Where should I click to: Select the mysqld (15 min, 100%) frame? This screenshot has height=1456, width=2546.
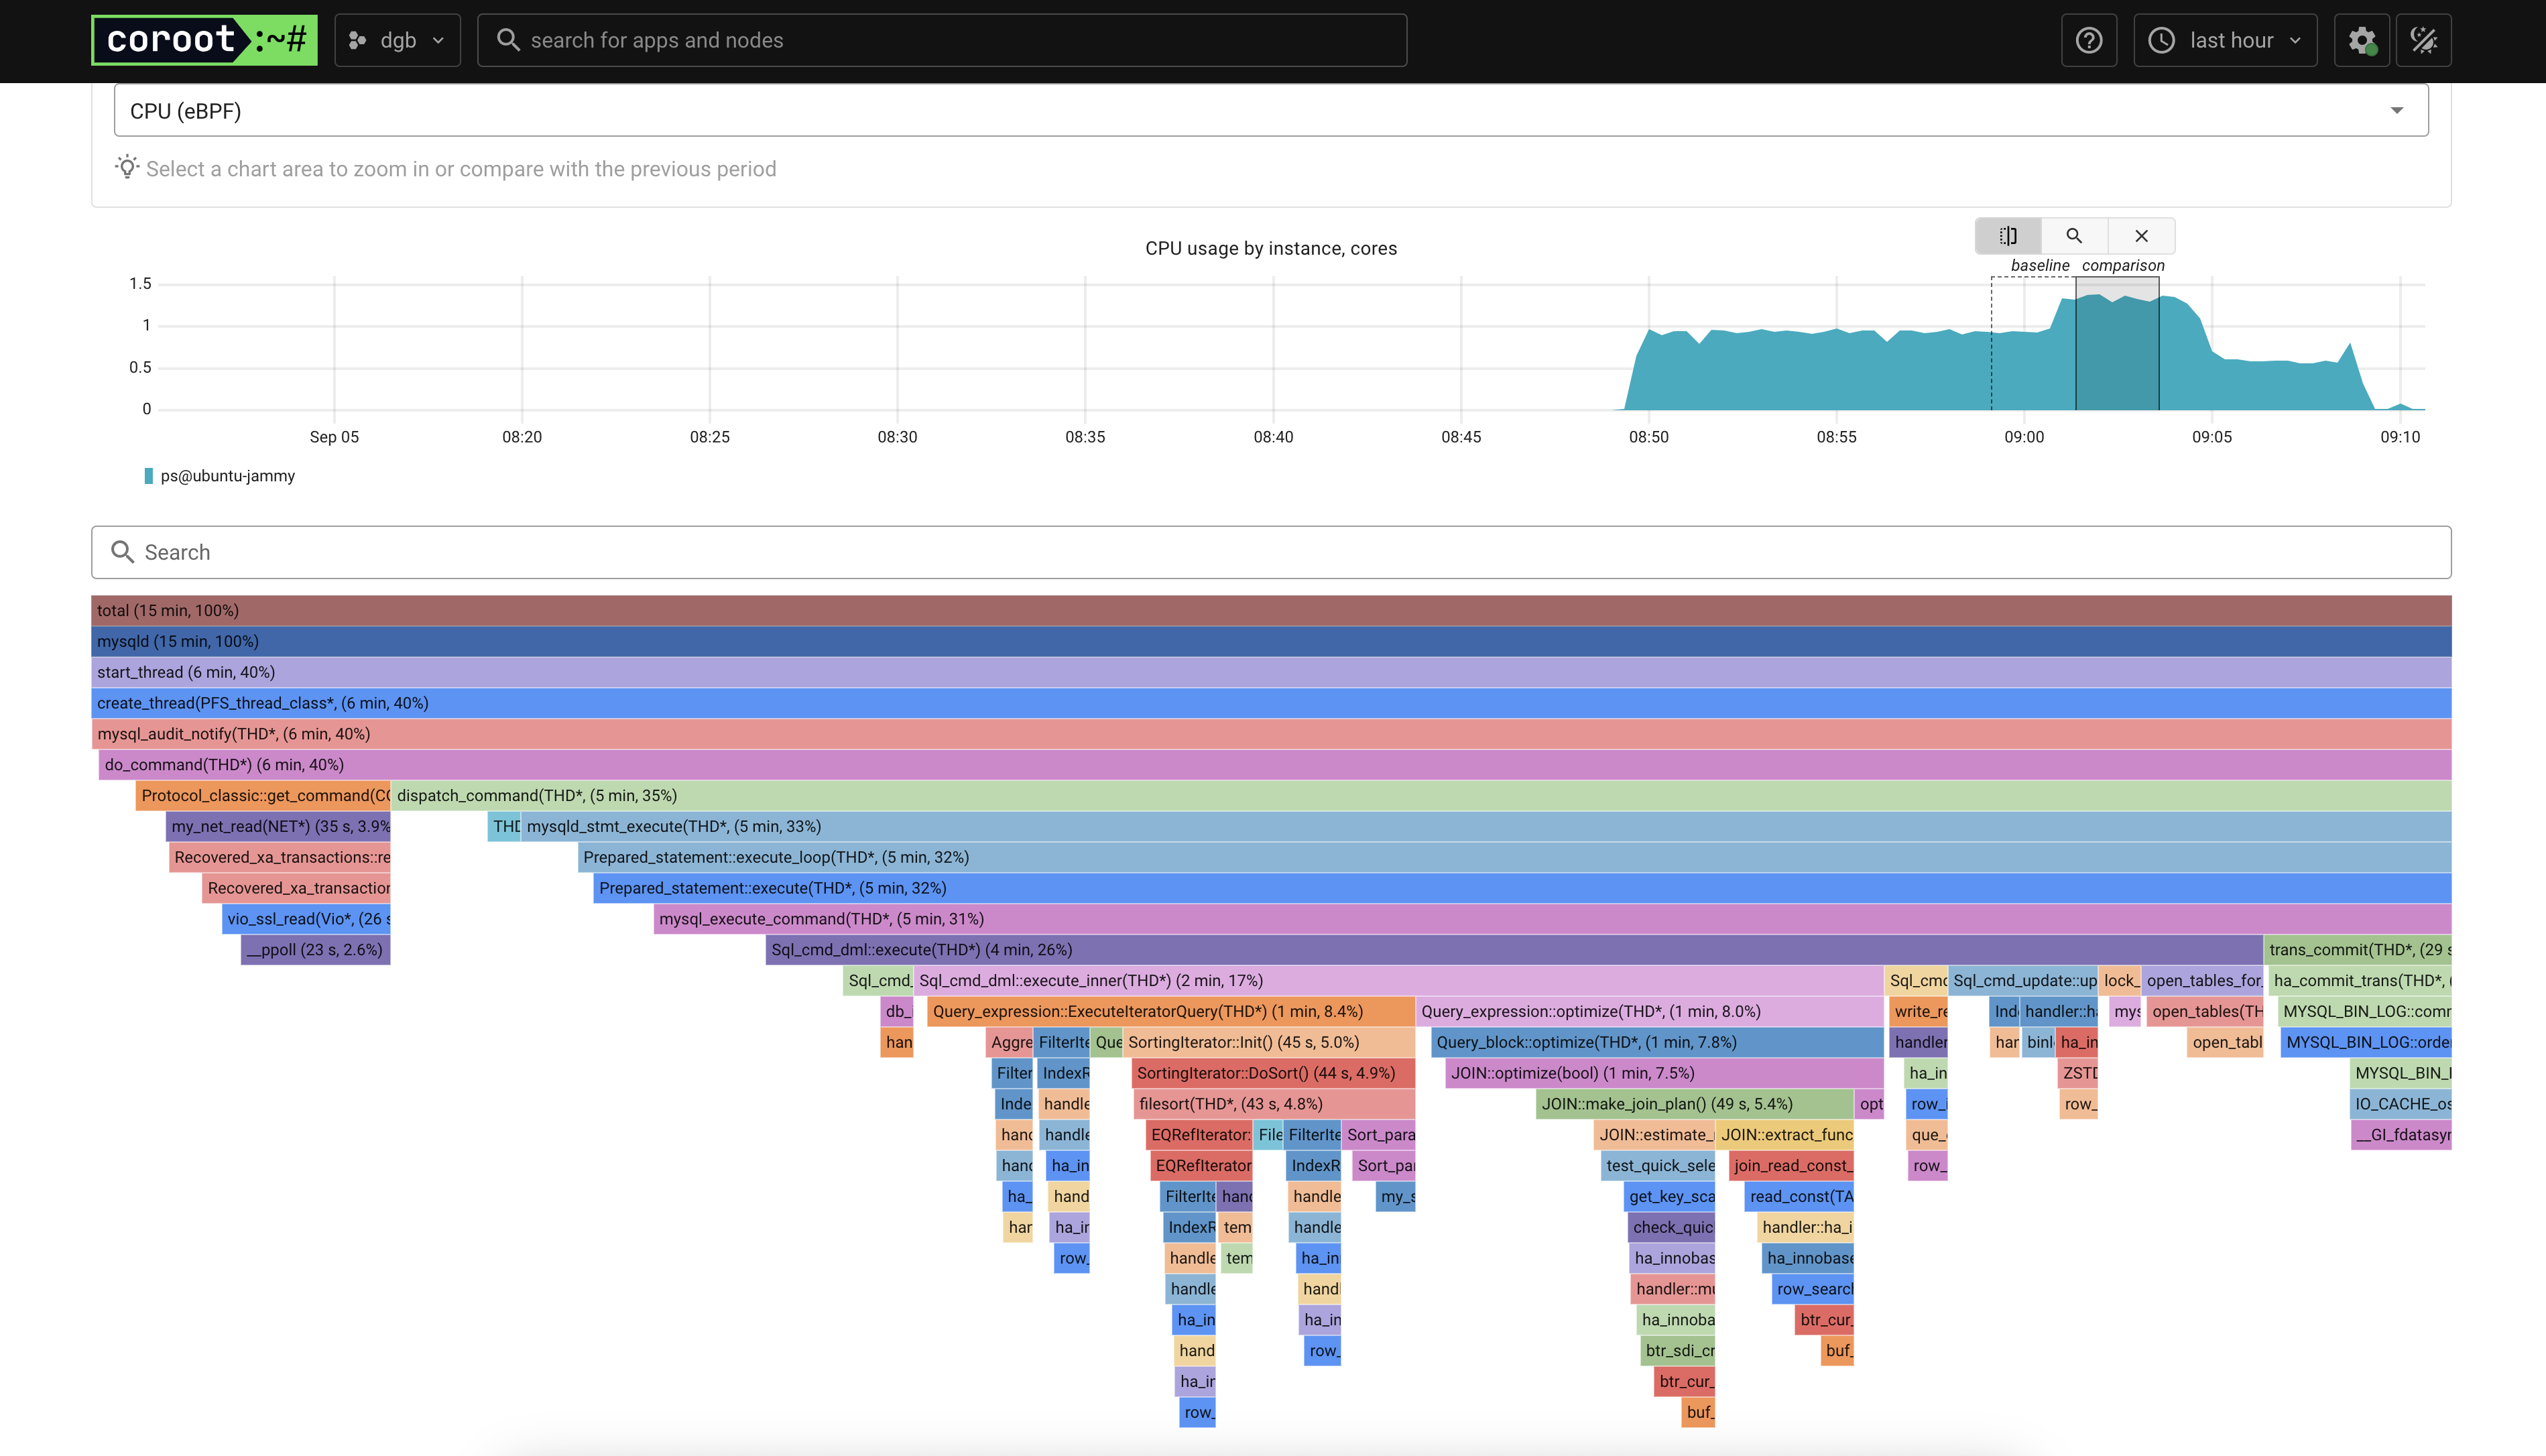click(x=1271, y=641)
